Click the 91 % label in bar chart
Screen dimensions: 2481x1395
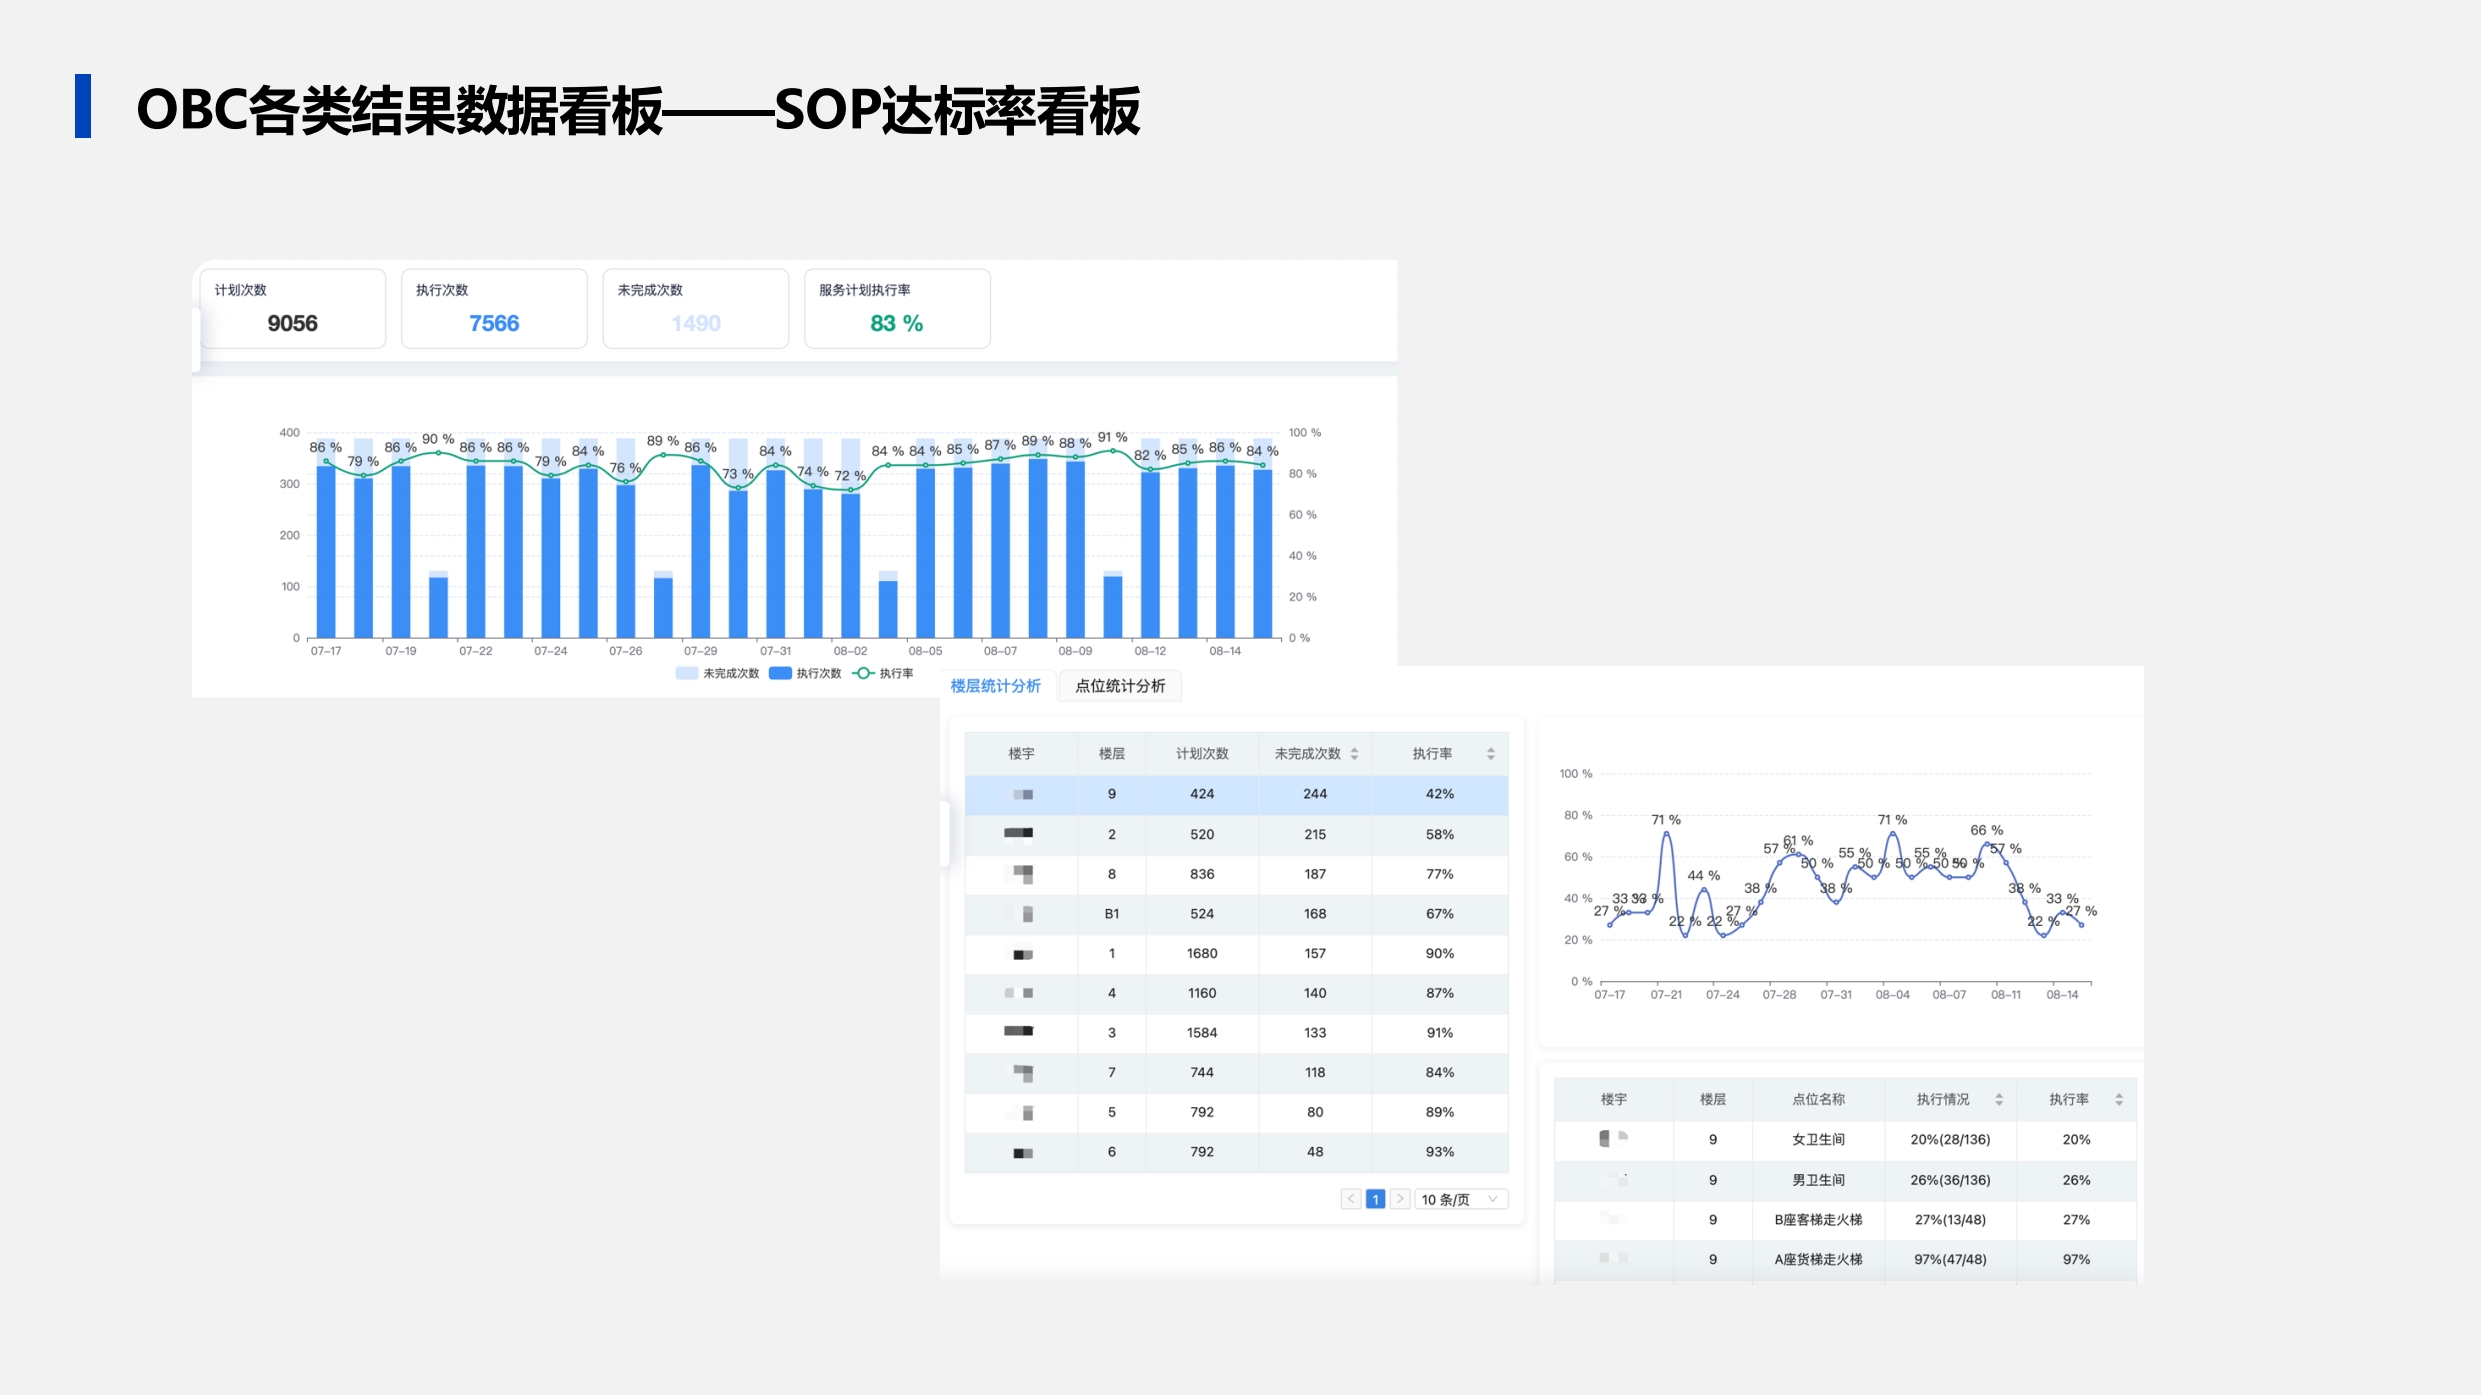[1112, 438]
